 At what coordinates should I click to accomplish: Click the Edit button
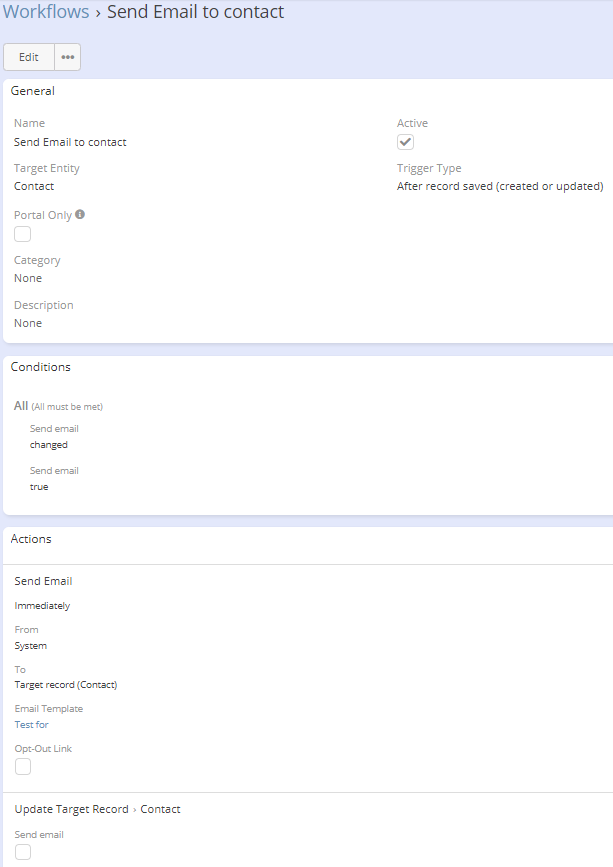[x=29, y=57]
